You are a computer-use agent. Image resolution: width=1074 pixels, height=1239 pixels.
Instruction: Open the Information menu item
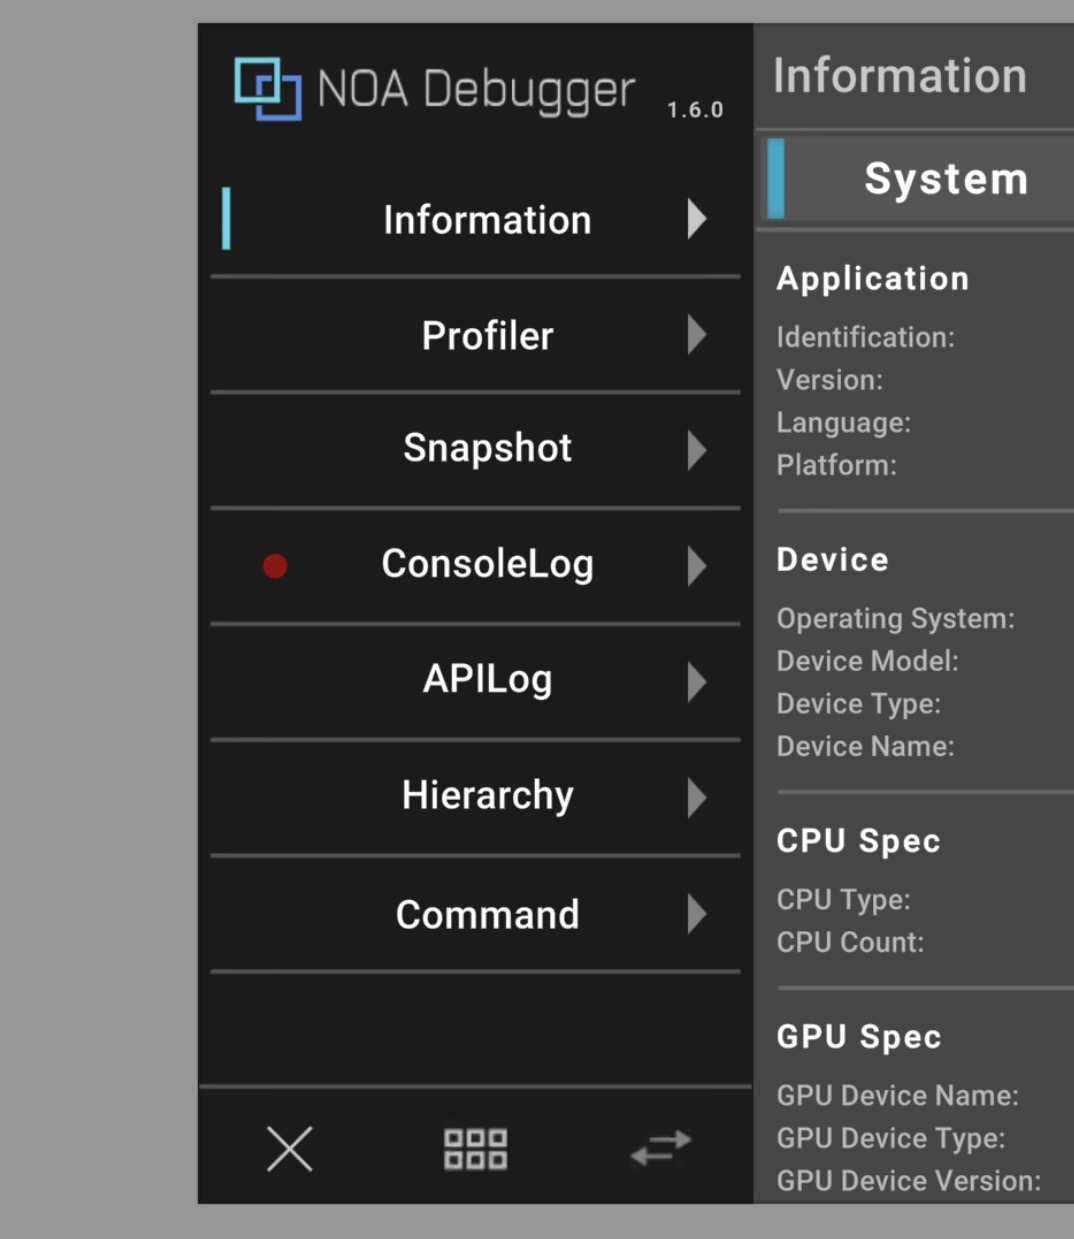pyautogui.click(x=475, y=219)
